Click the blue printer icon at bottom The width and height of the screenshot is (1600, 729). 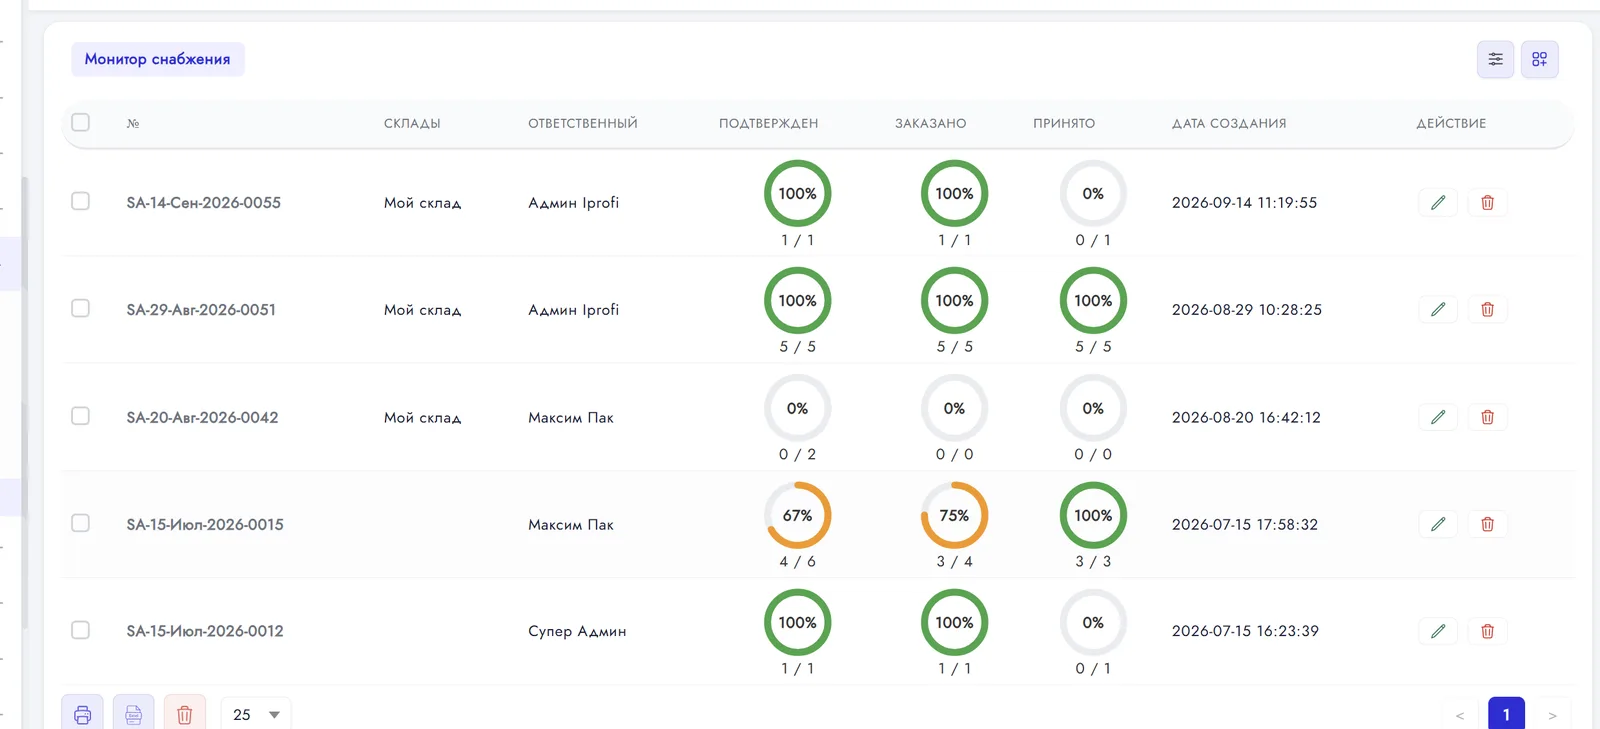pyautogui.click(x=82, y=714)
